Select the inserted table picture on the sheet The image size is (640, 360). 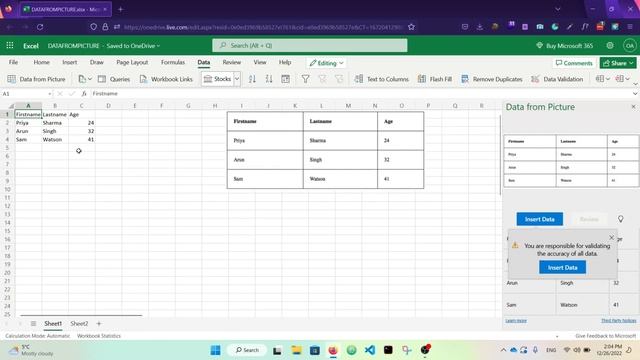pos(325,150)
